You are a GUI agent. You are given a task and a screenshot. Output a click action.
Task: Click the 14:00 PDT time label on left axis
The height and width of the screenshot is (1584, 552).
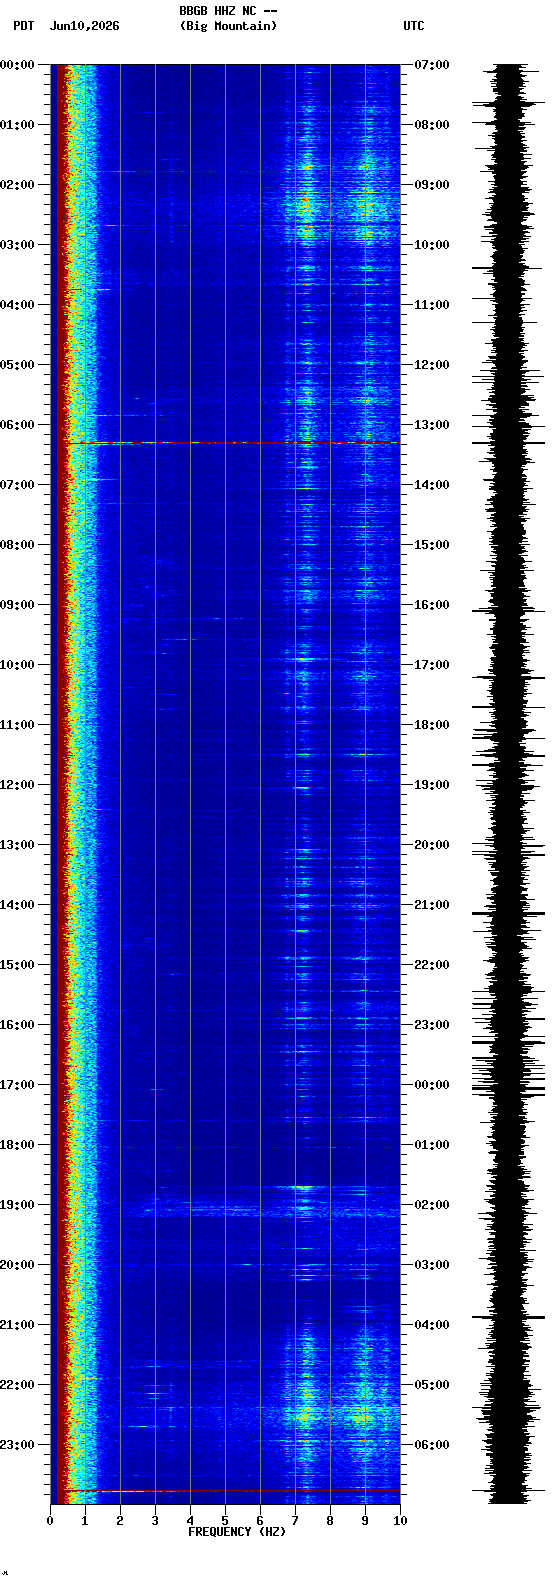17,905
